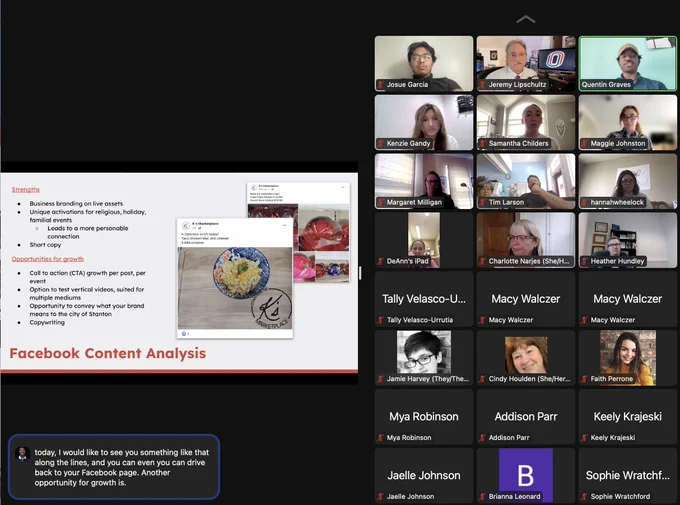Click Heather Hundley's muted microphone icon
680x505 pixels.
[584, 261]
